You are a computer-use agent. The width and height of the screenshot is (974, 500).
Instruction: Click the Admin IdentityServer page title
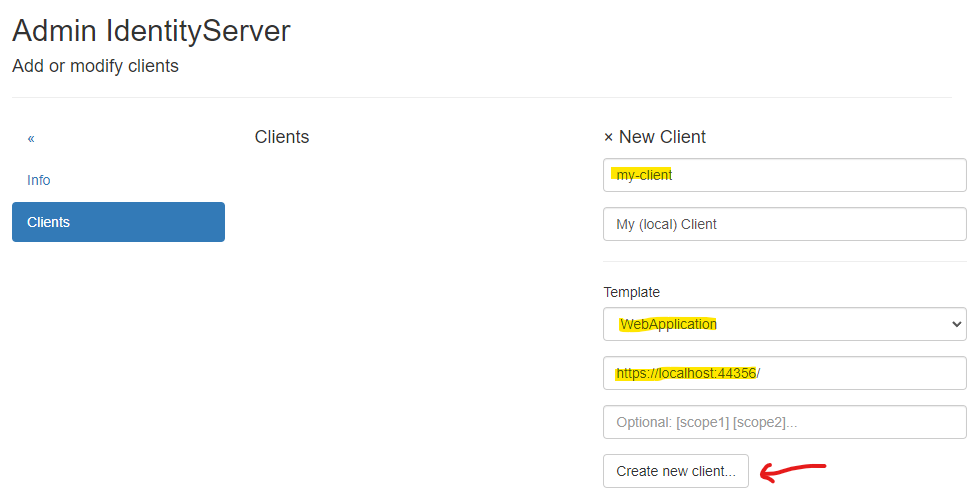click(151, 31)
